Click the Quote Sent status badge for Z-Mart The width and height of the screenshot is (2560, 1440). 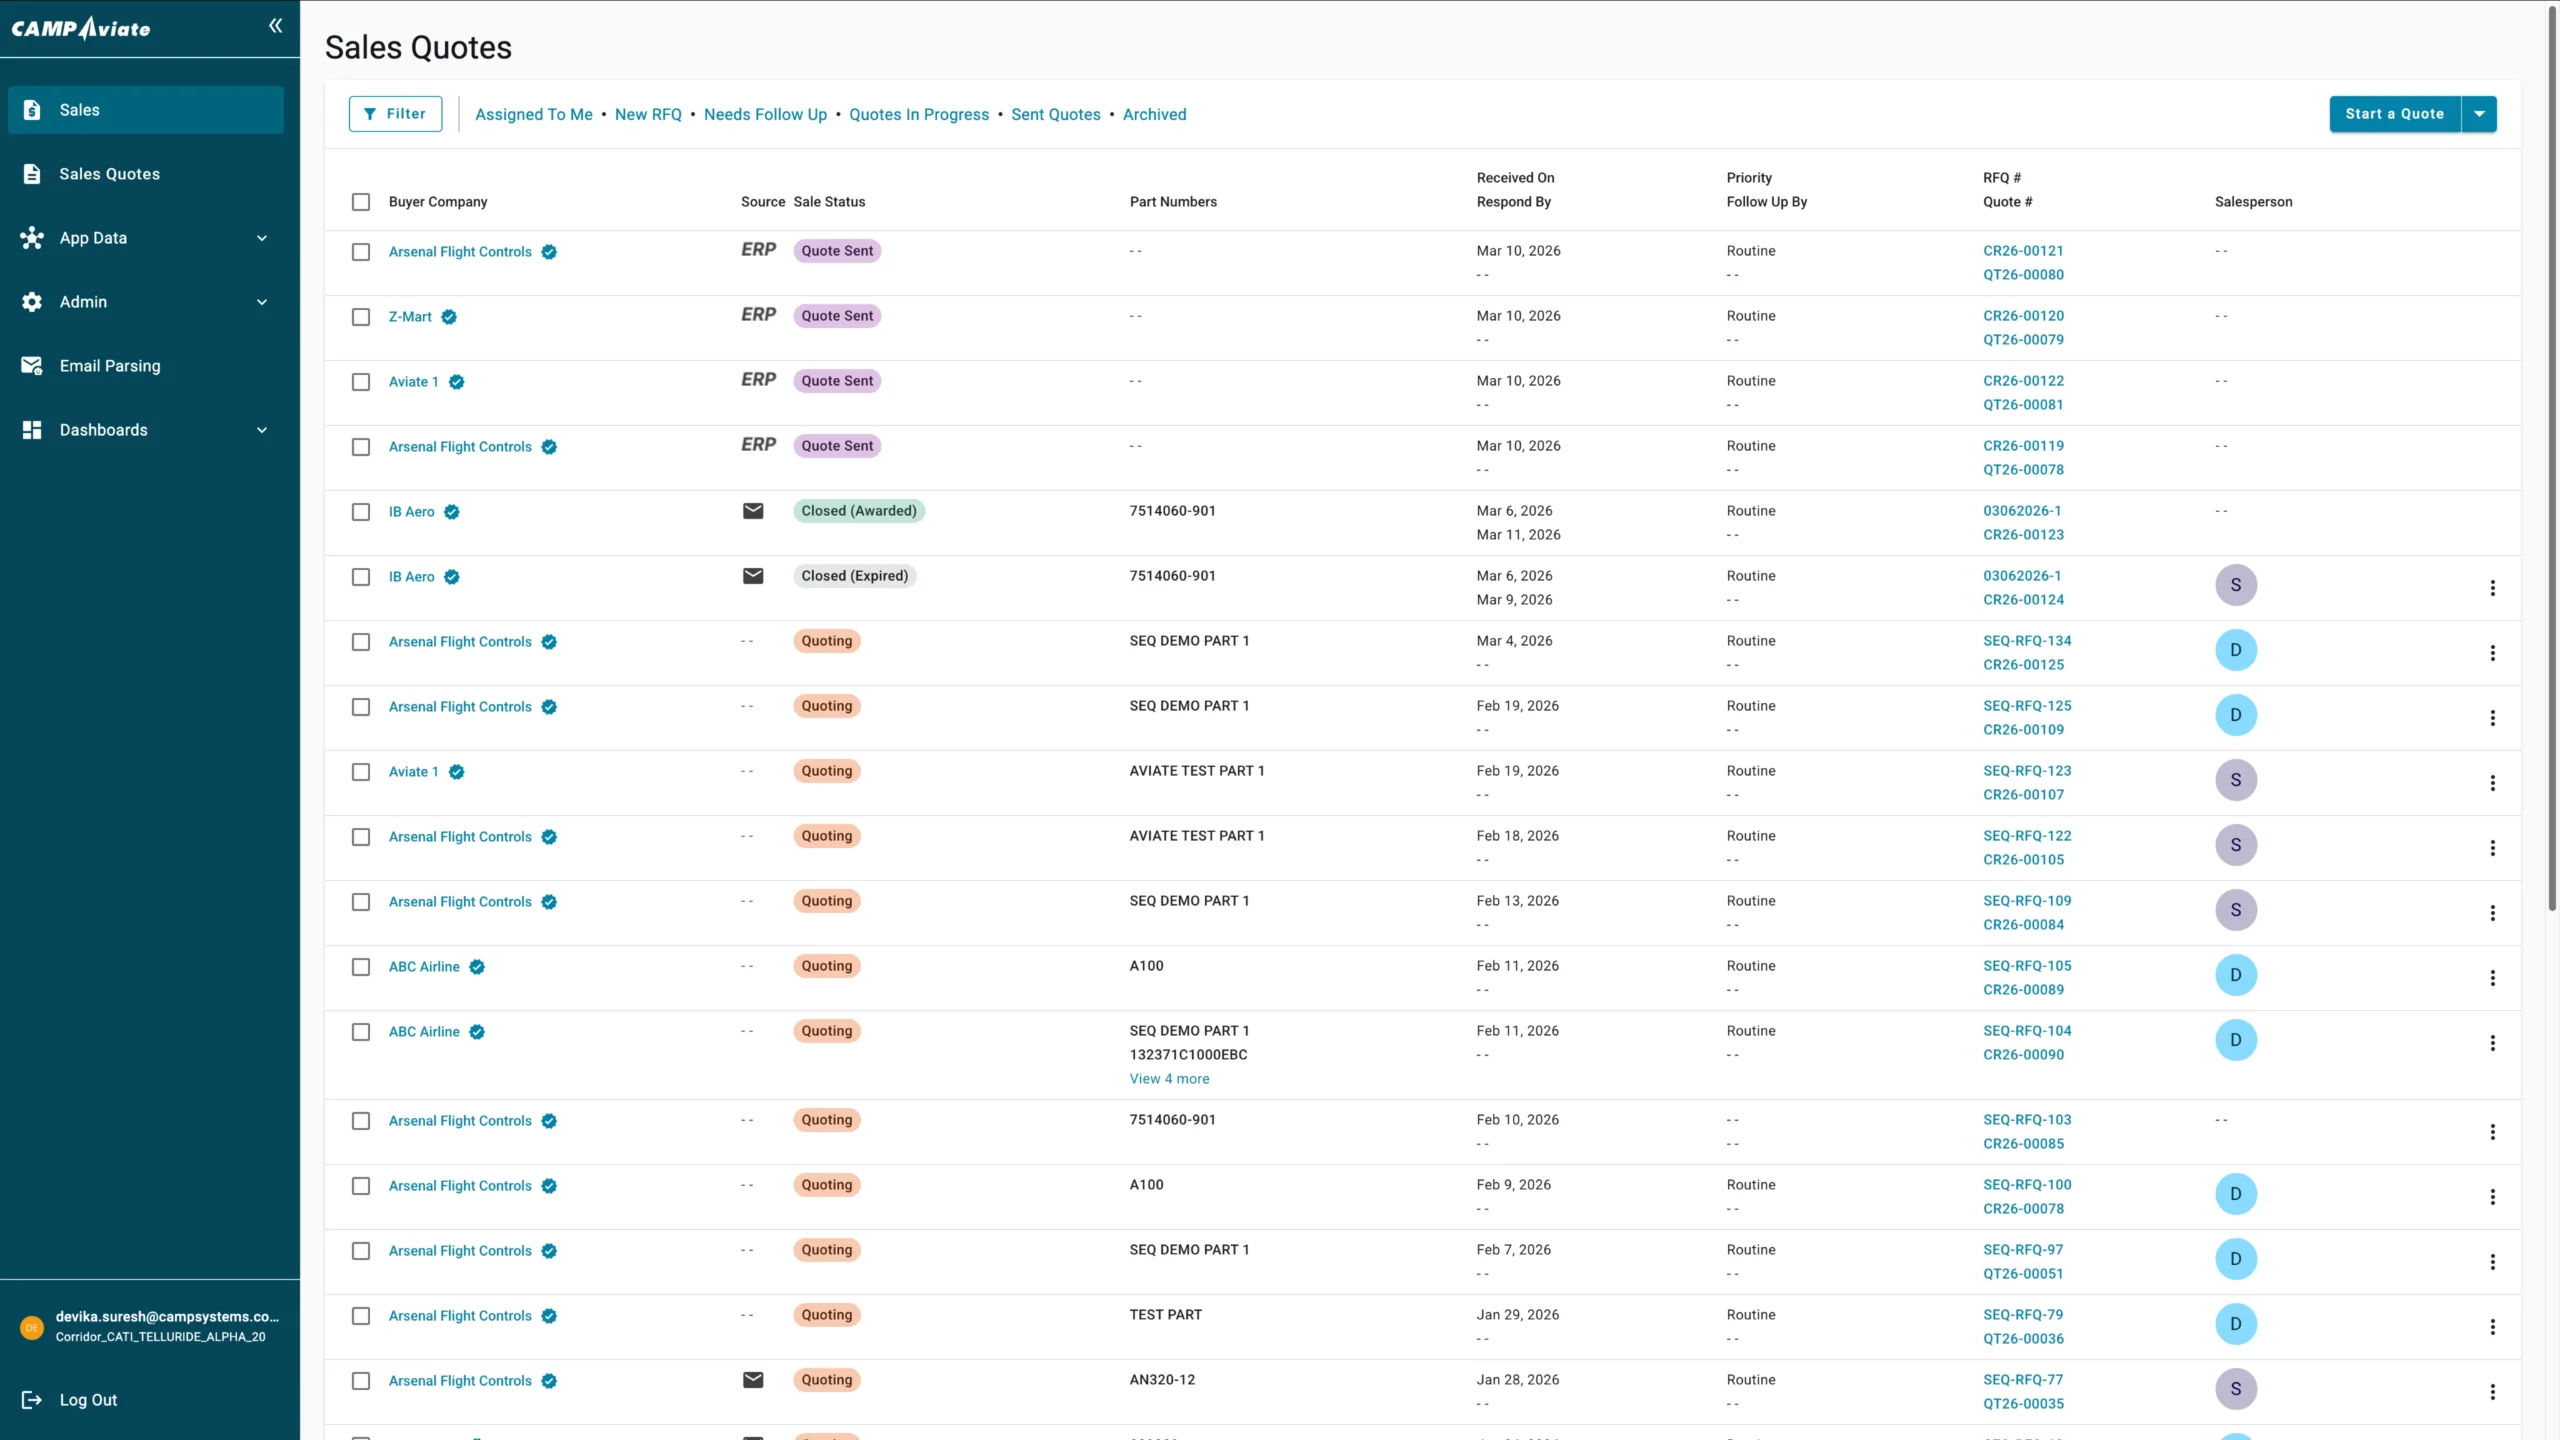(837, 316)
